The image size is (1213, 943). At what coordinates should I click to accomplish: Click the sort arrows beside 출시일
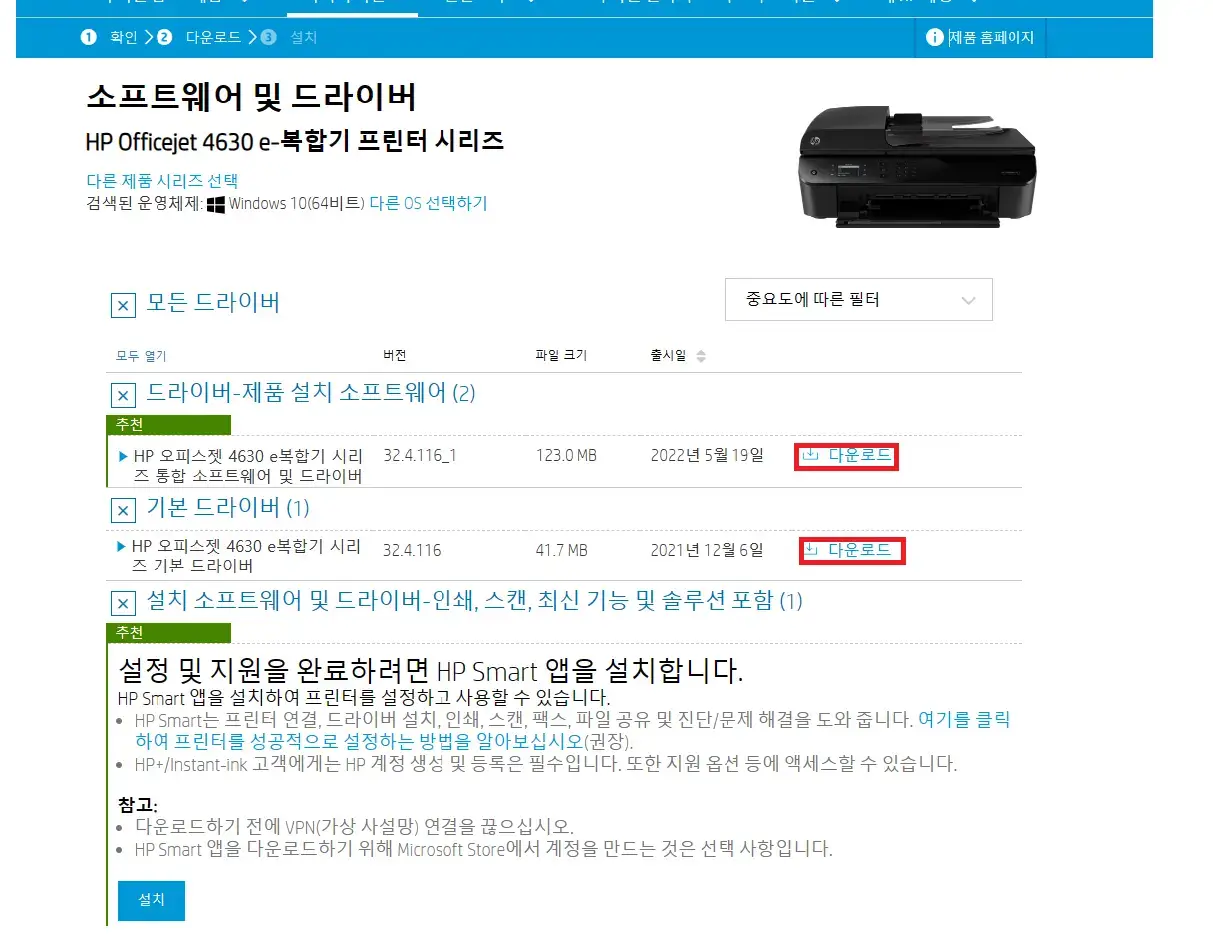coord(701,357)
